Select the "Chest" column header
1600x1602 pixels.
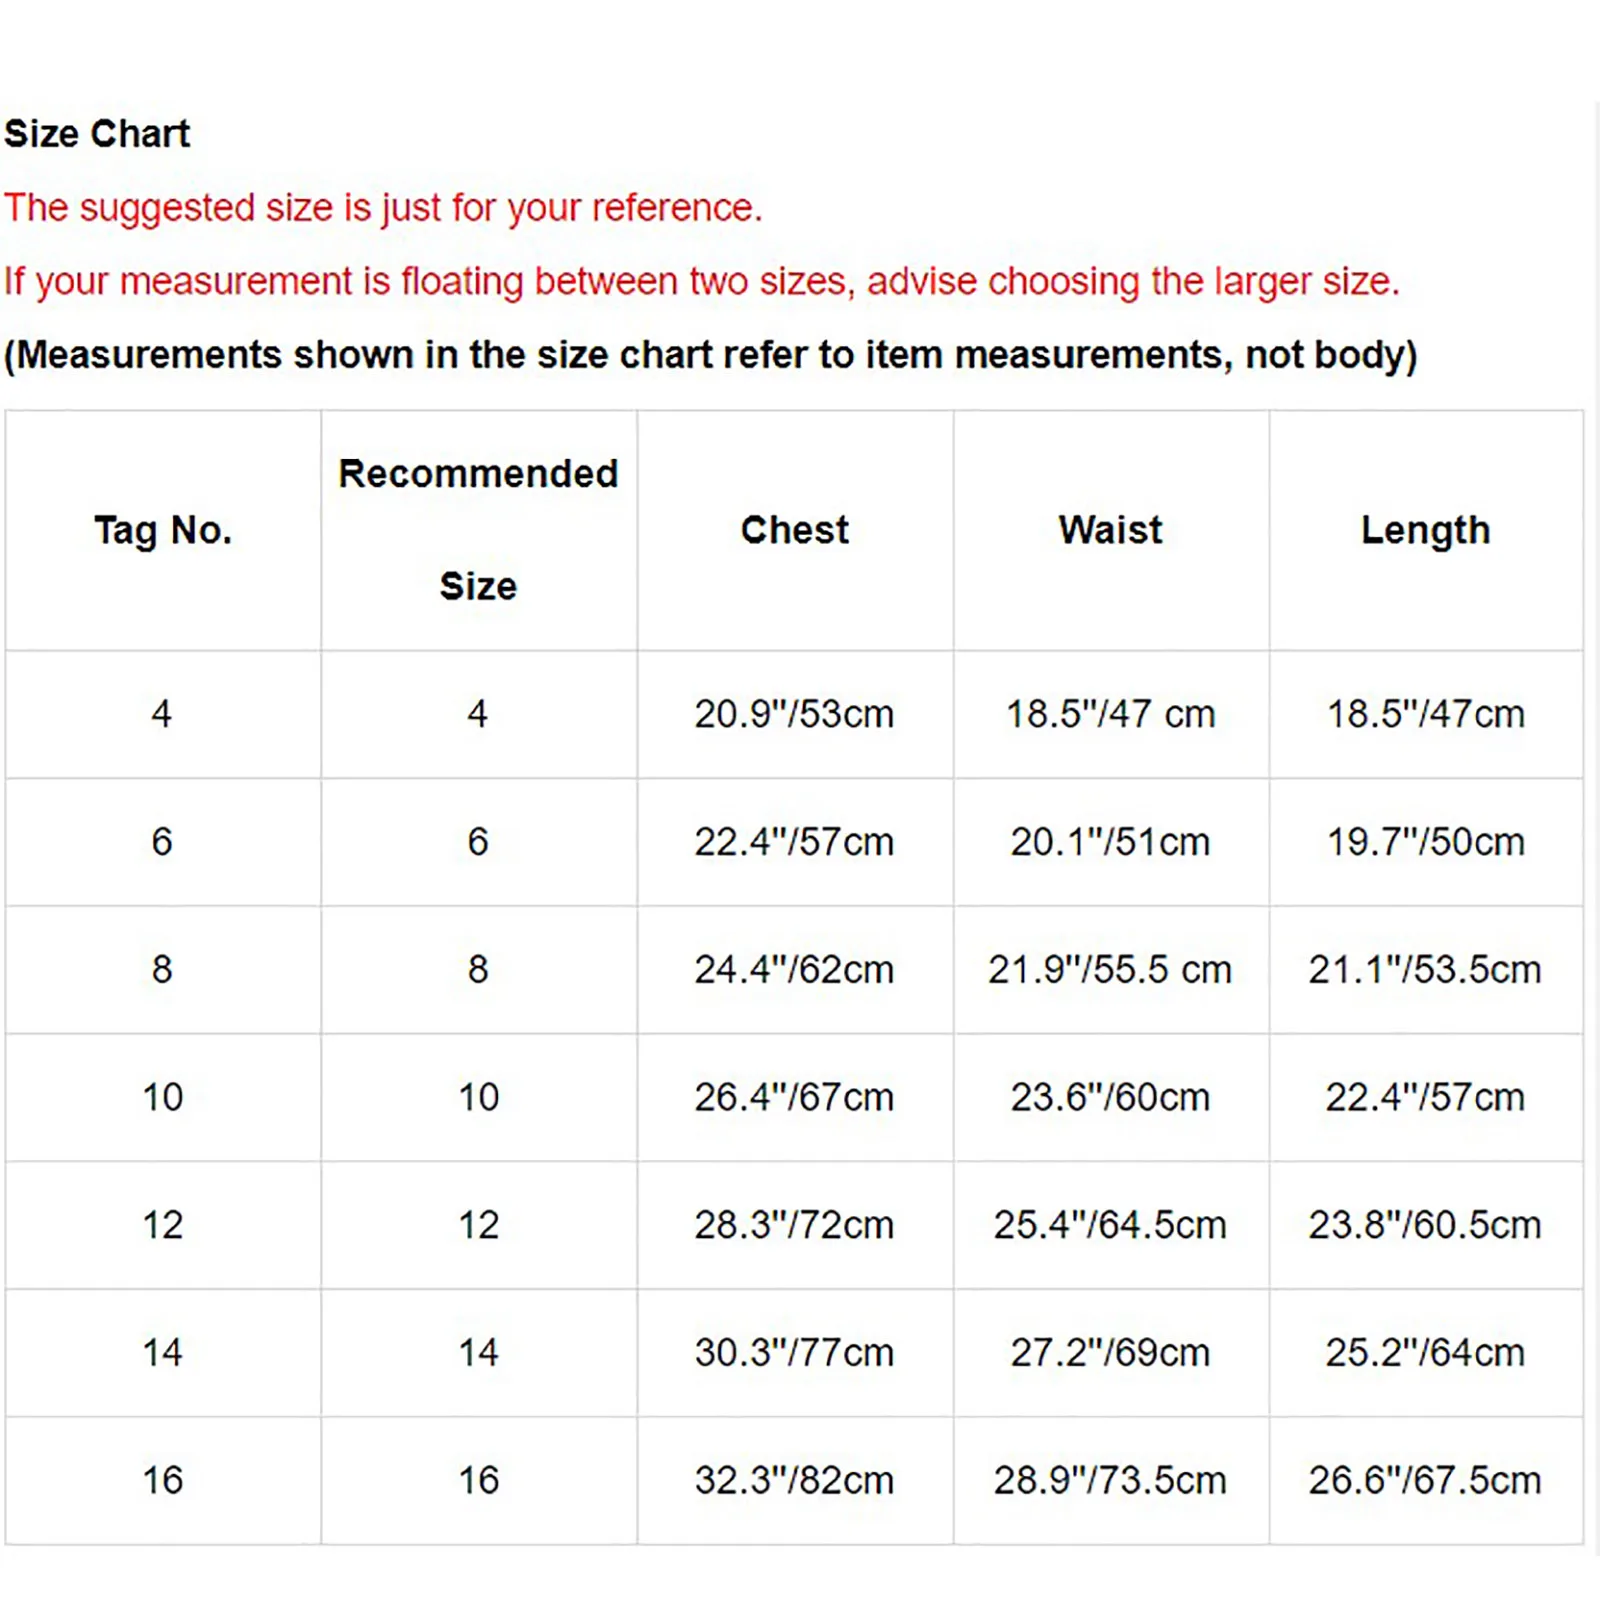point(794,530)
